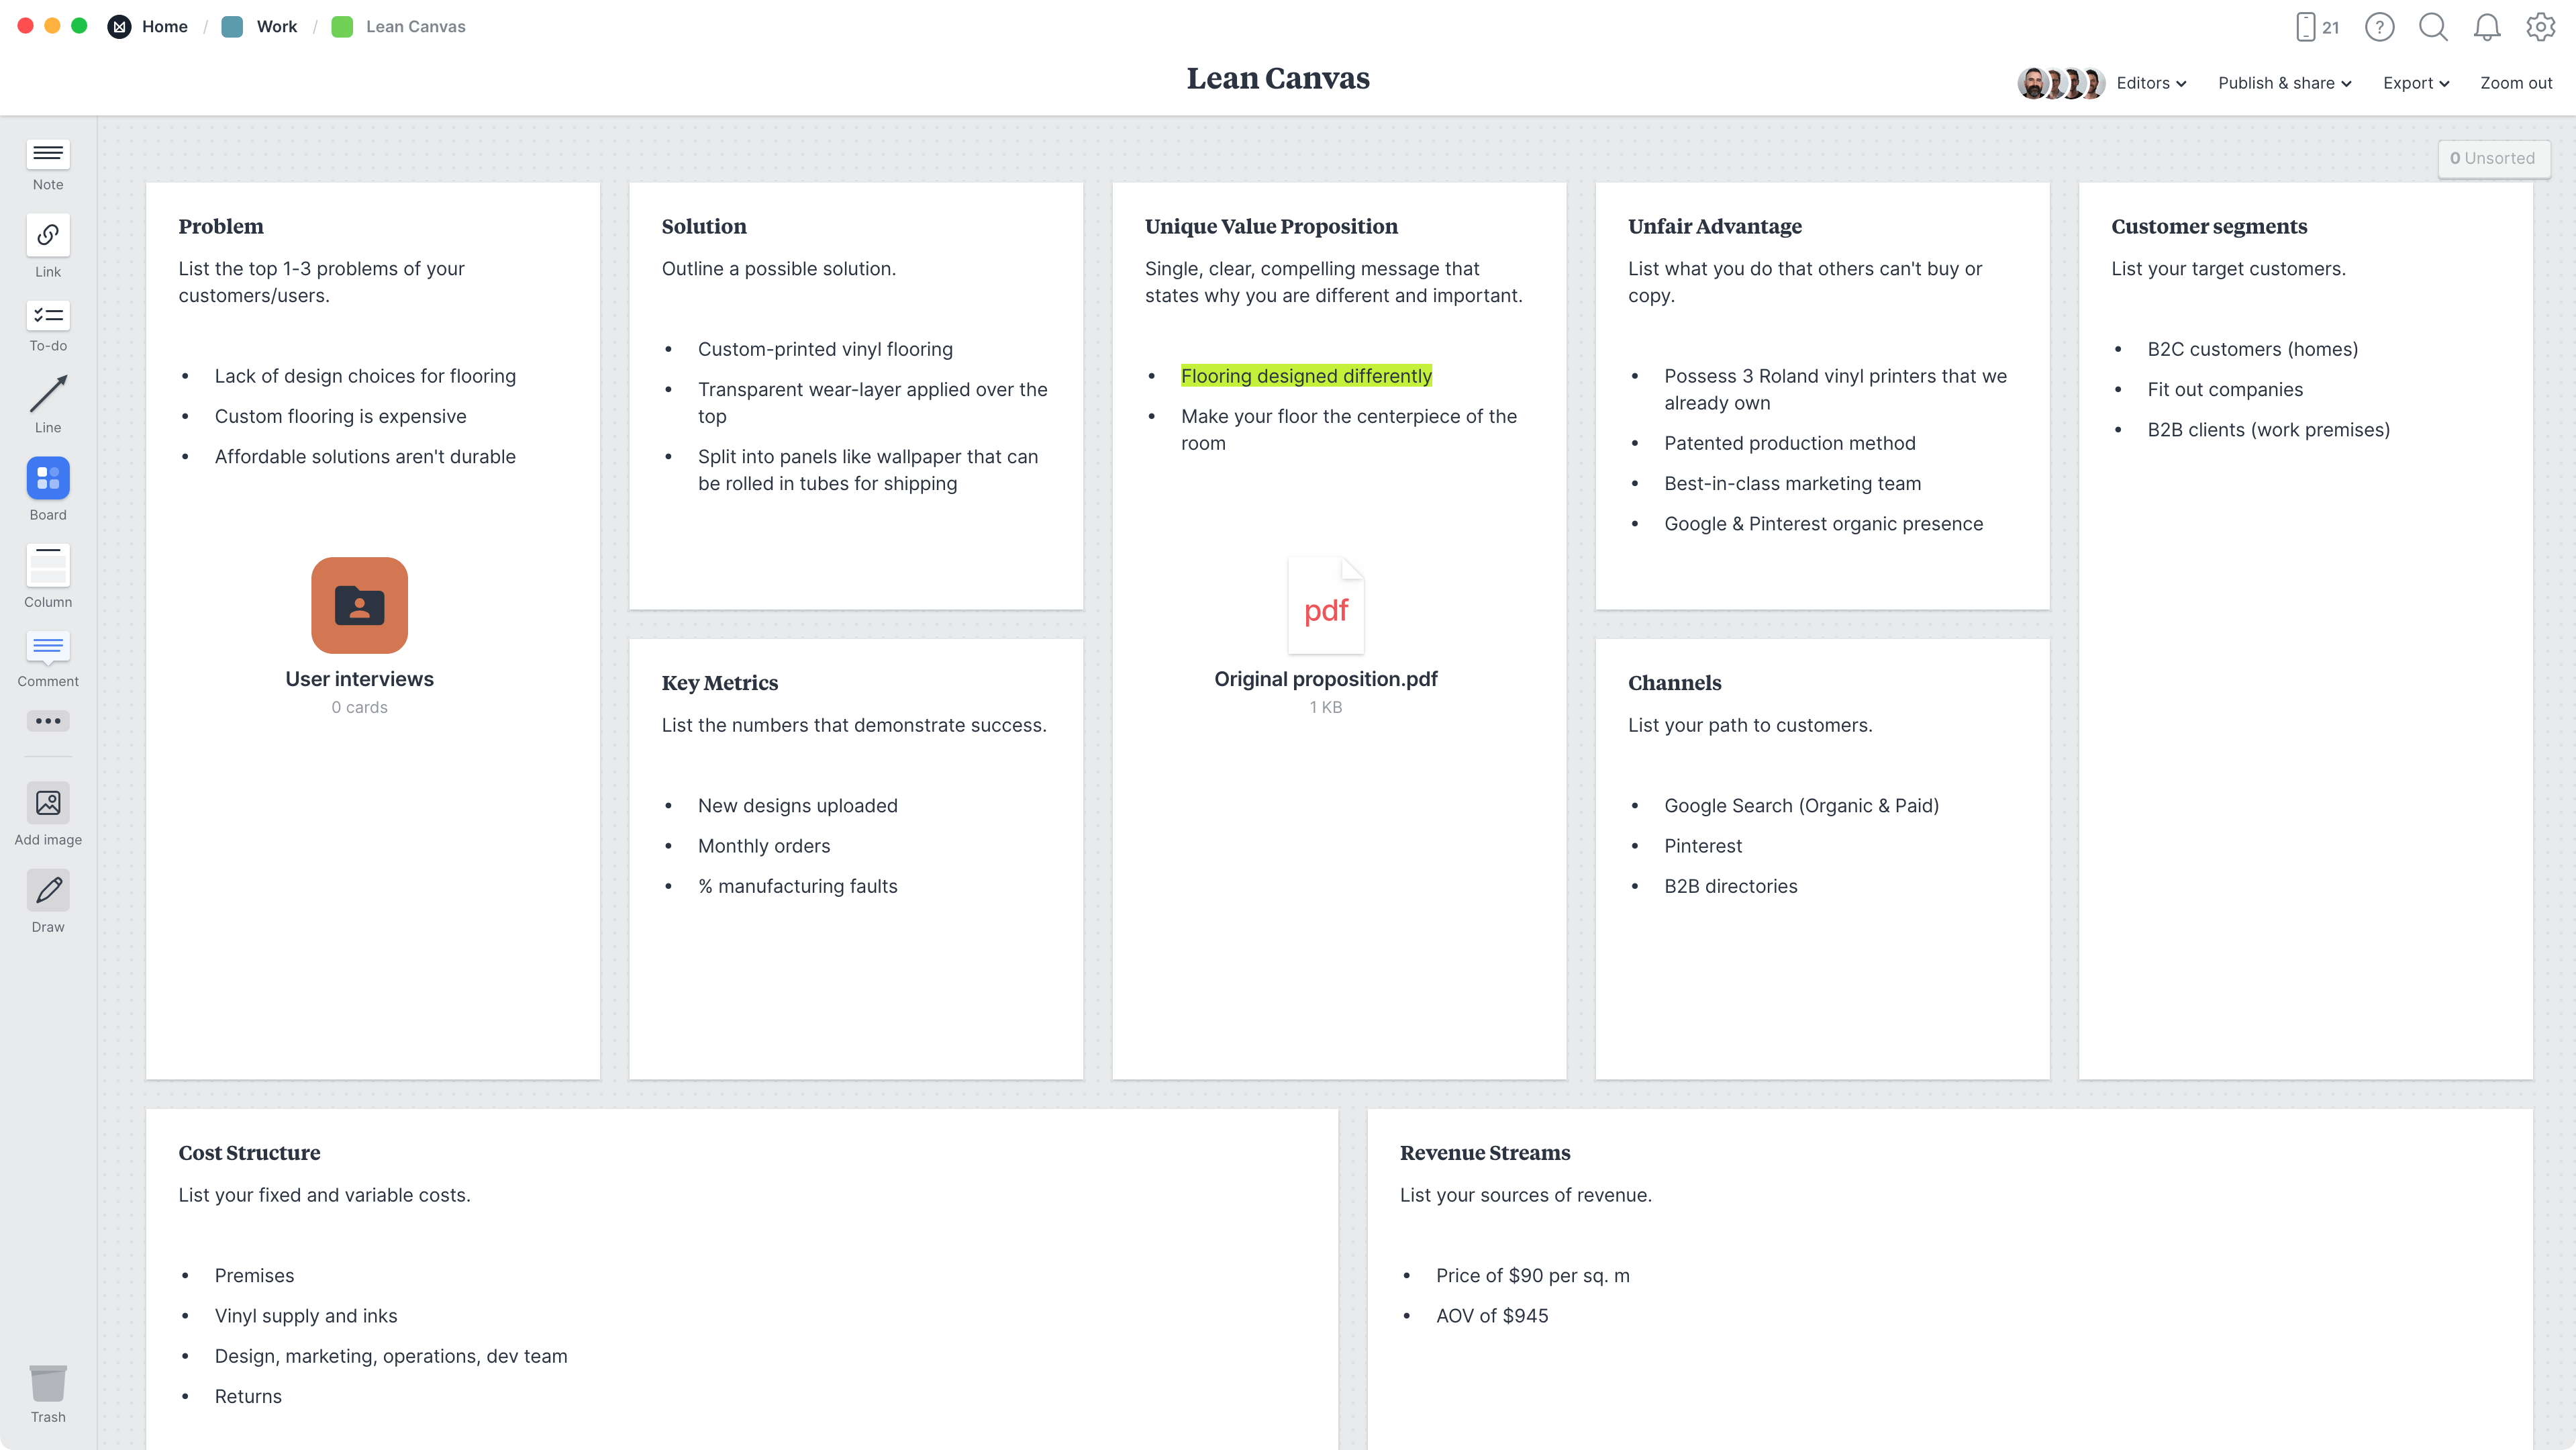2576x1450 pixels.
Task: Open the Publish & share dropdown
Action: click(x=2284, y=83)
